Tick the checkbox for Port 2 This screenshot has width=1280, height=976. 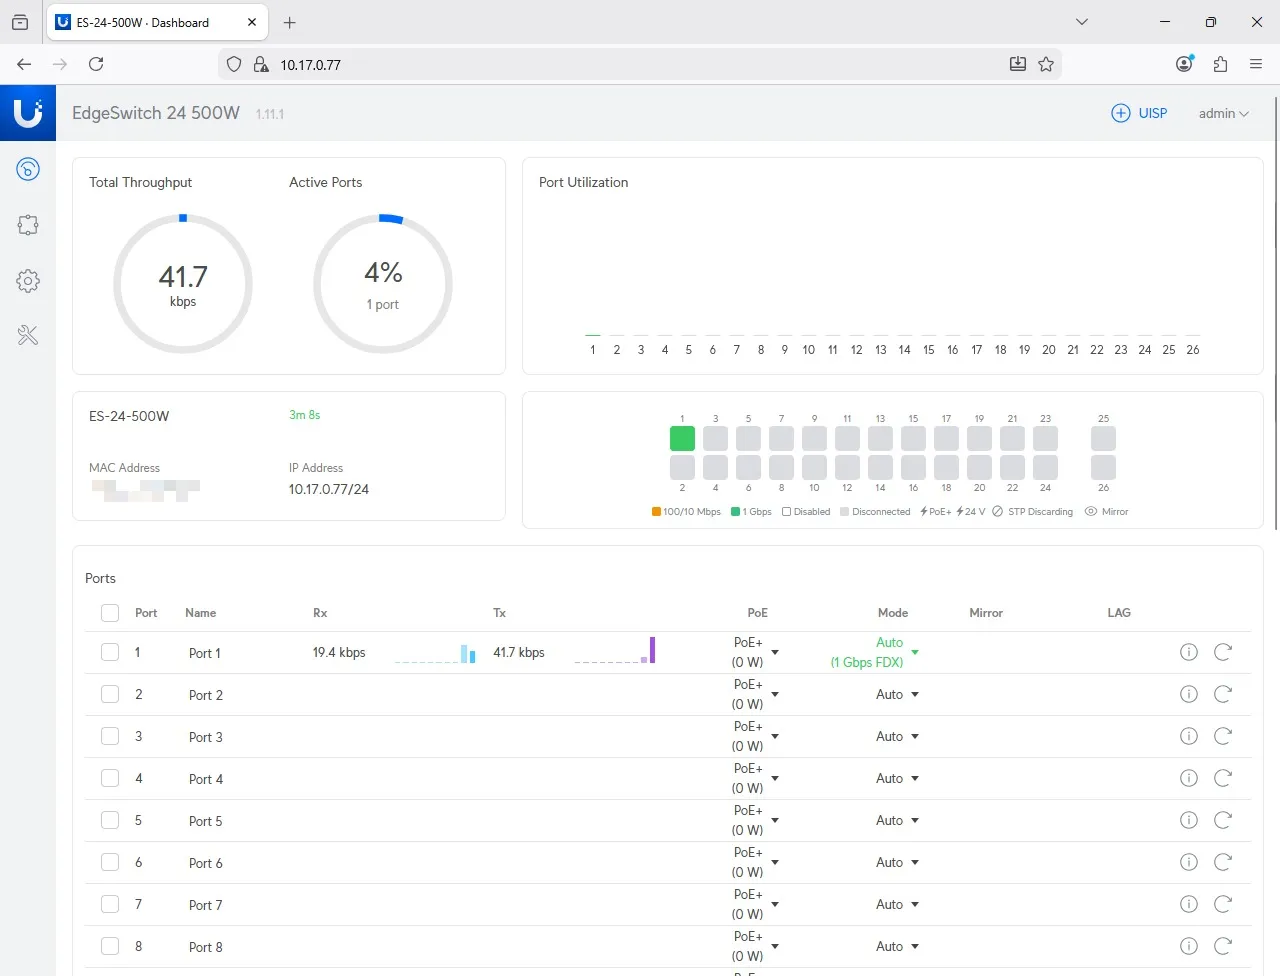coord(110,694)
